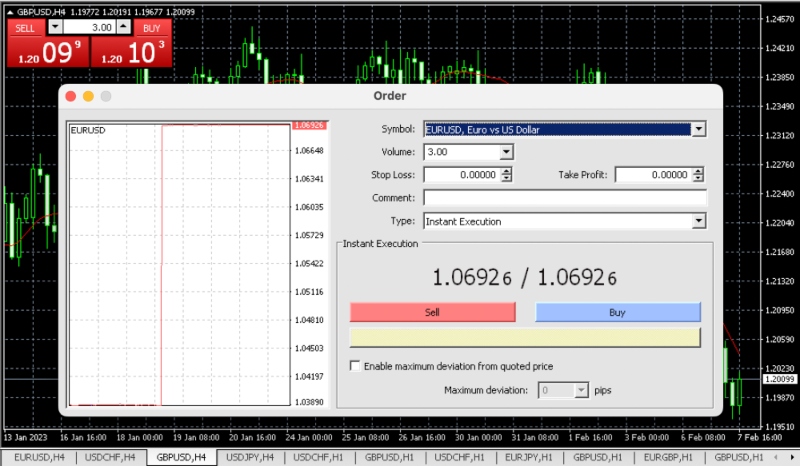Switch to the USDJPY,H4 chart tab
The image size is (800, 466).
click(249, 457)
